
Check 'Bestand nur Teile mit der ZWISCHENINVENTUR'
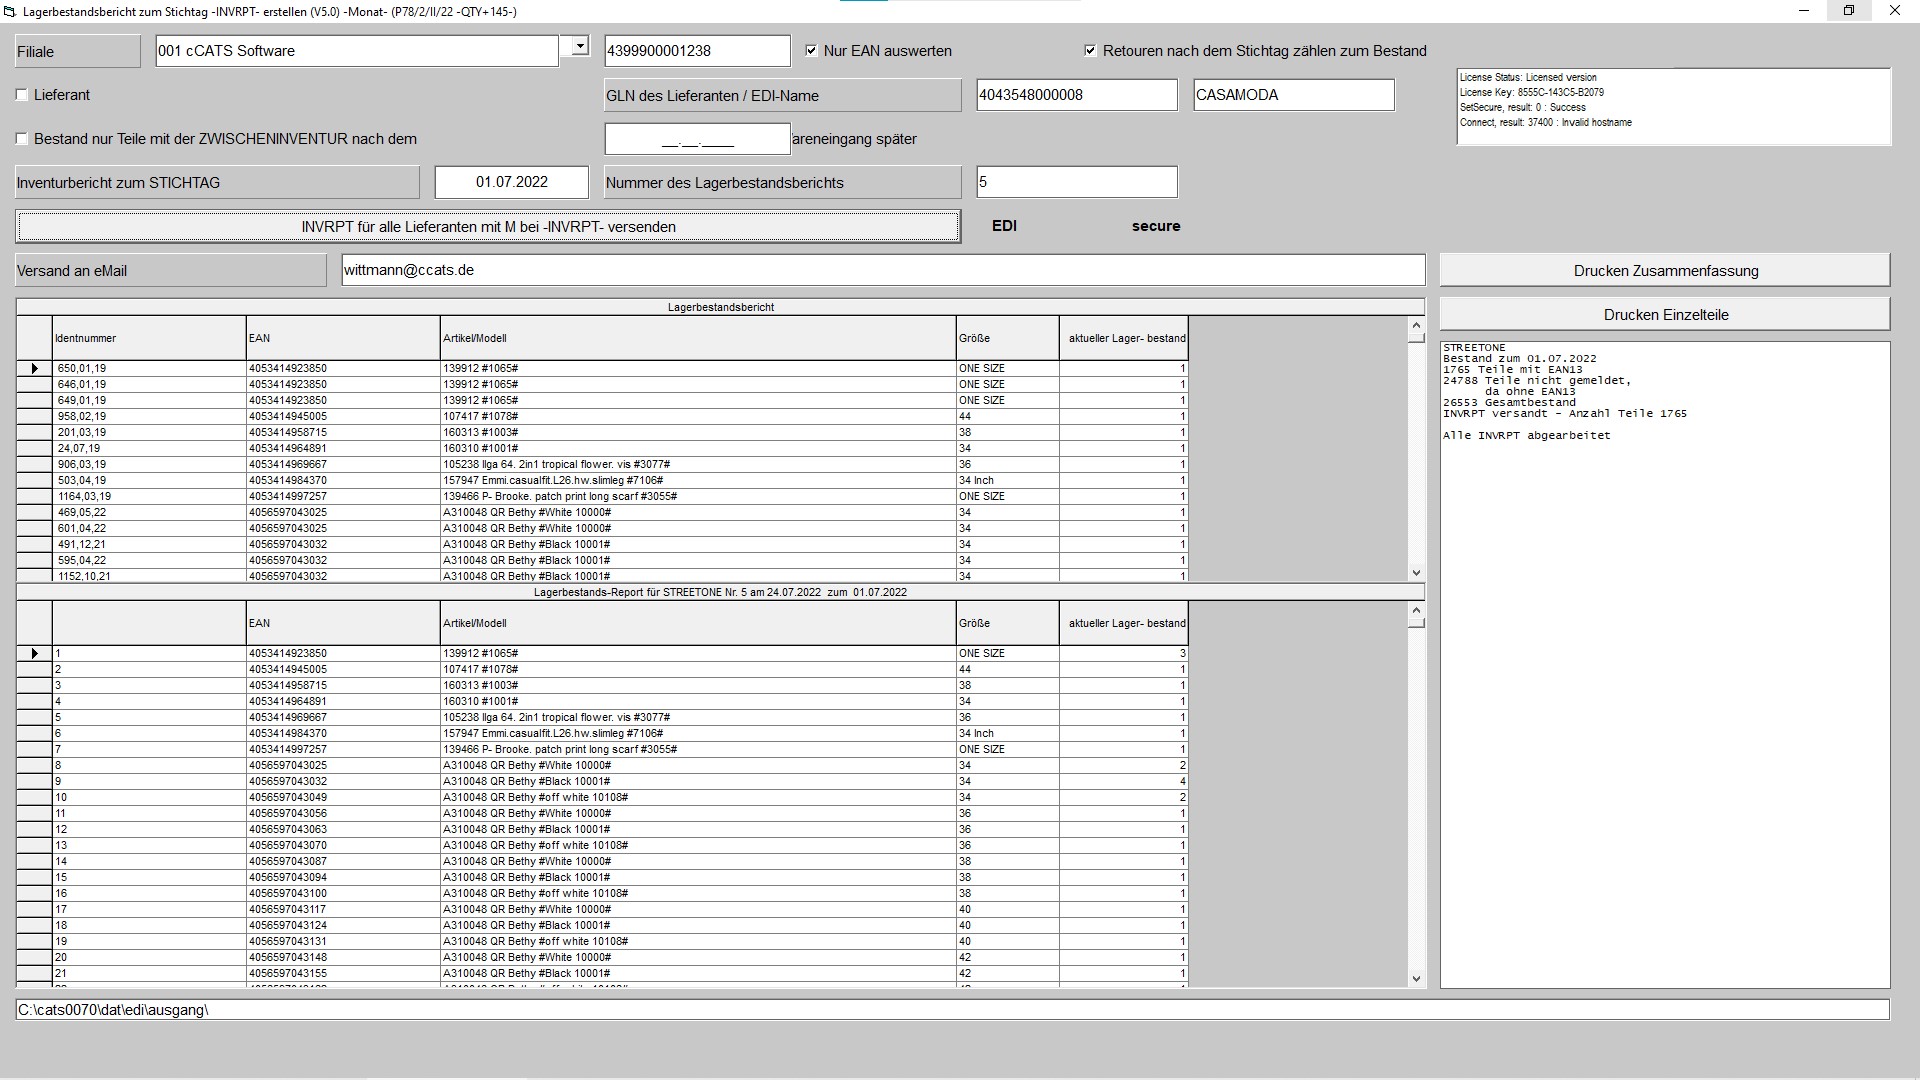(x=22, y=139)
